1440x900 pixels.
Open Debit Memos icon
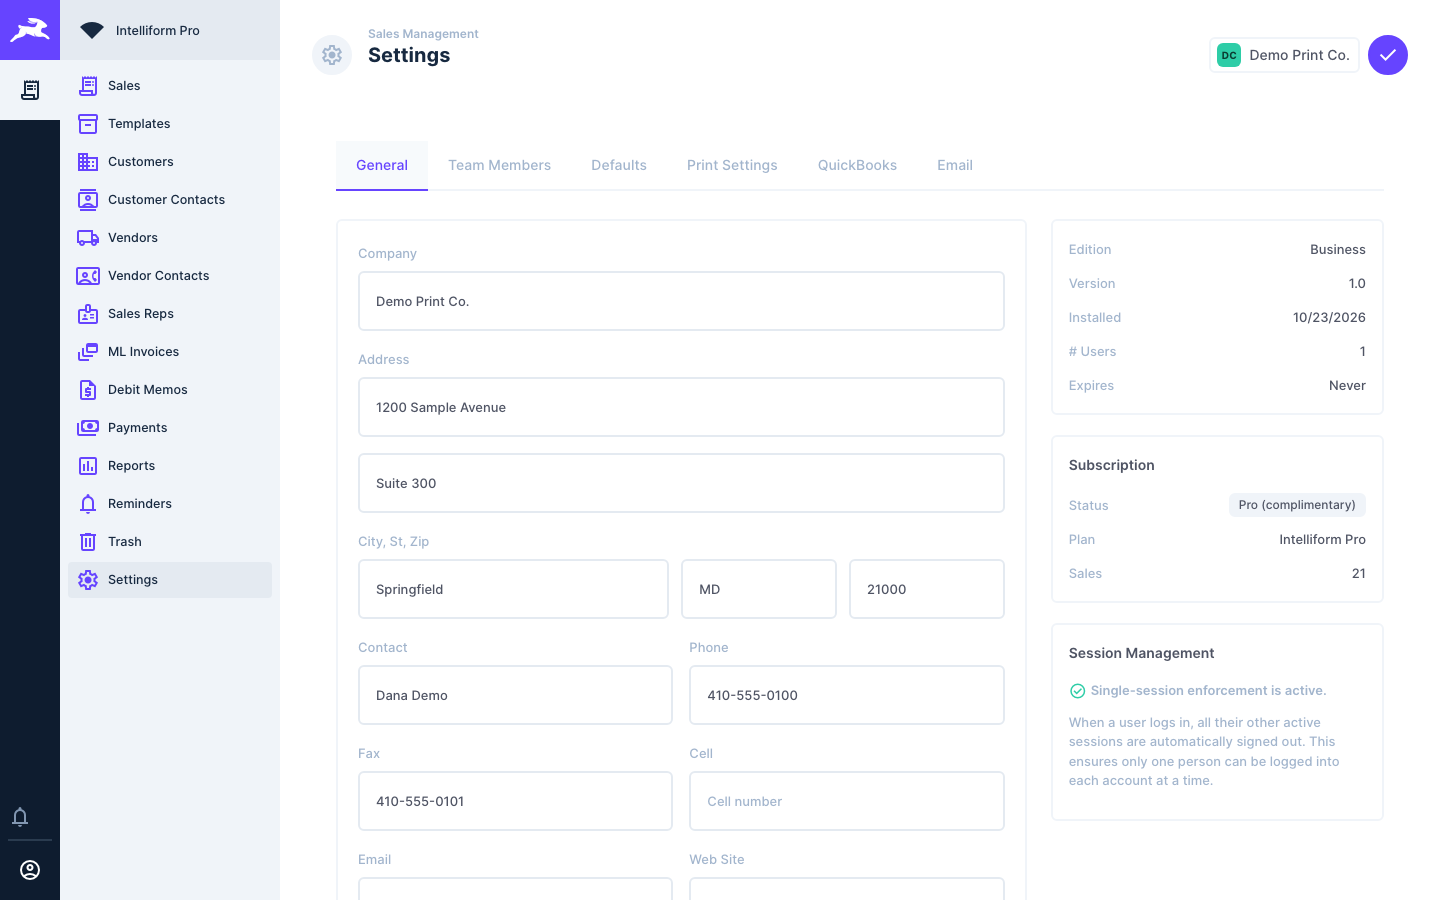click(x=88, y=390)
